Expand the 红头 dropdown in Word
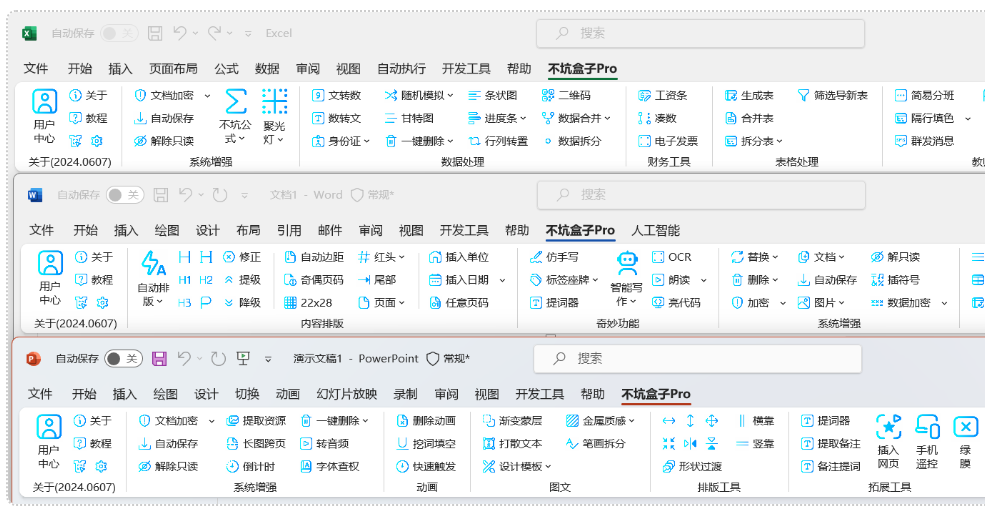The width and height of the screenshot is (985, 508). point(402,257)
